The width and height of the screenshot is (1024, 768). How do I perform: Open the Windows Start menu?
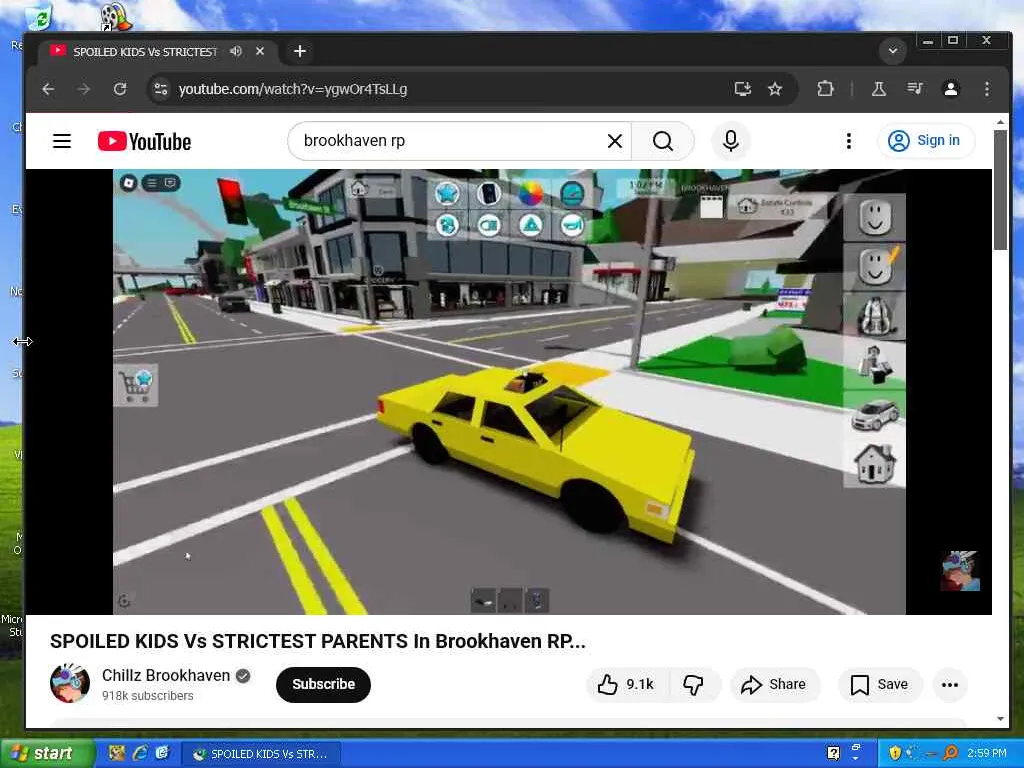click(x=46, y=754)
